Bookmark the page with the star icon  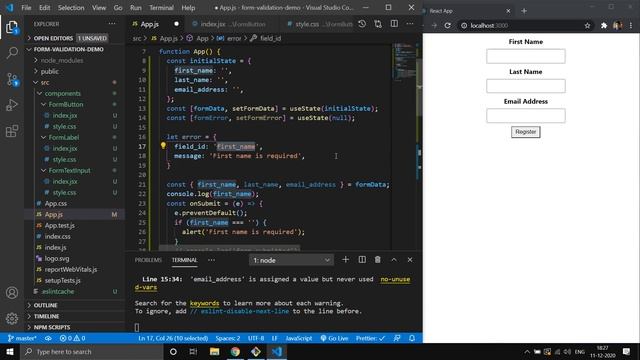(x=587, y=25)
